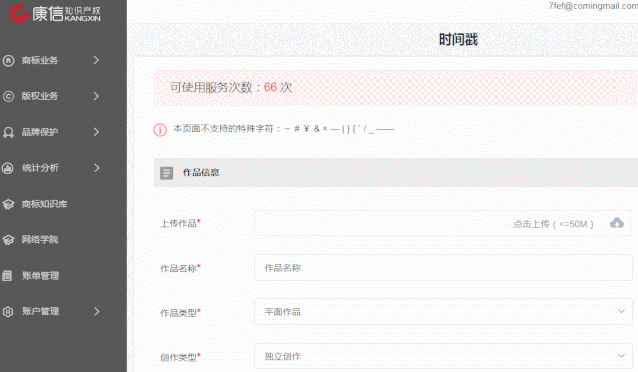Expand the 统计分析 menu arrow
This screenshot has width=638, height=372.
click(x=96, y=168)
